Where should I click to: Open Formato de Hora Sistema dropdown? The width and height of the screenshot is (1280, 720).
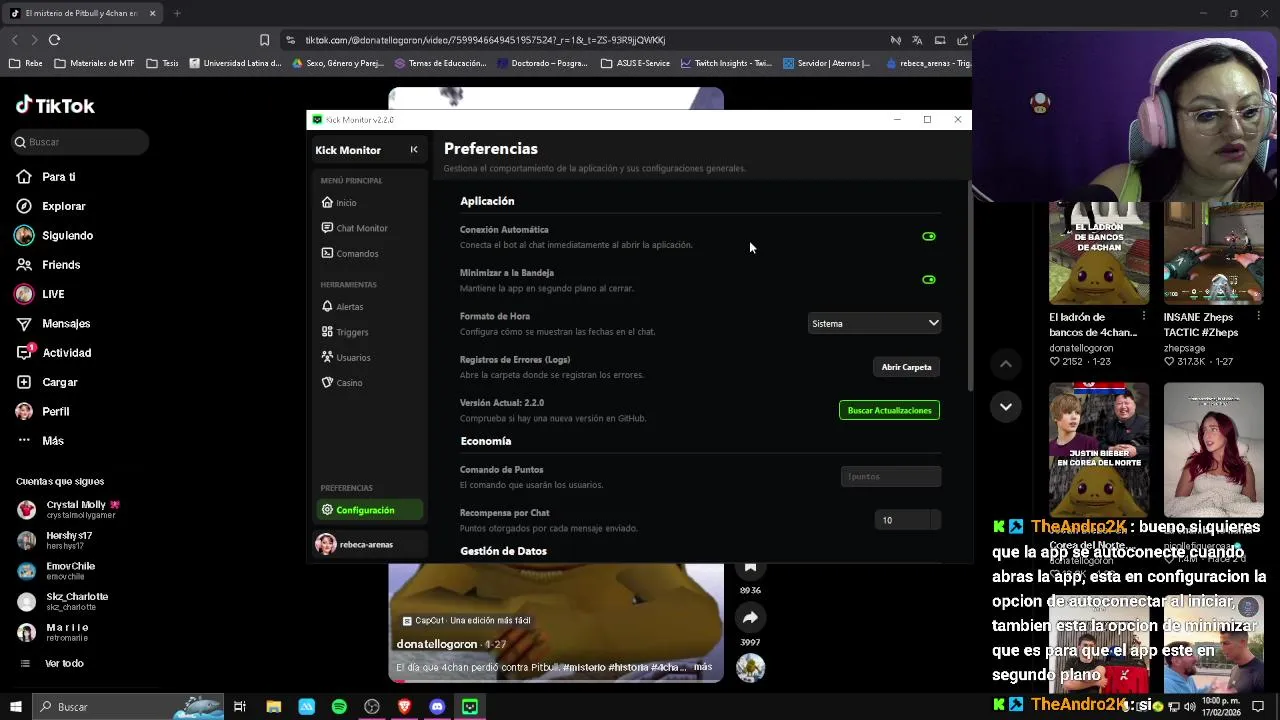(875, 323)
